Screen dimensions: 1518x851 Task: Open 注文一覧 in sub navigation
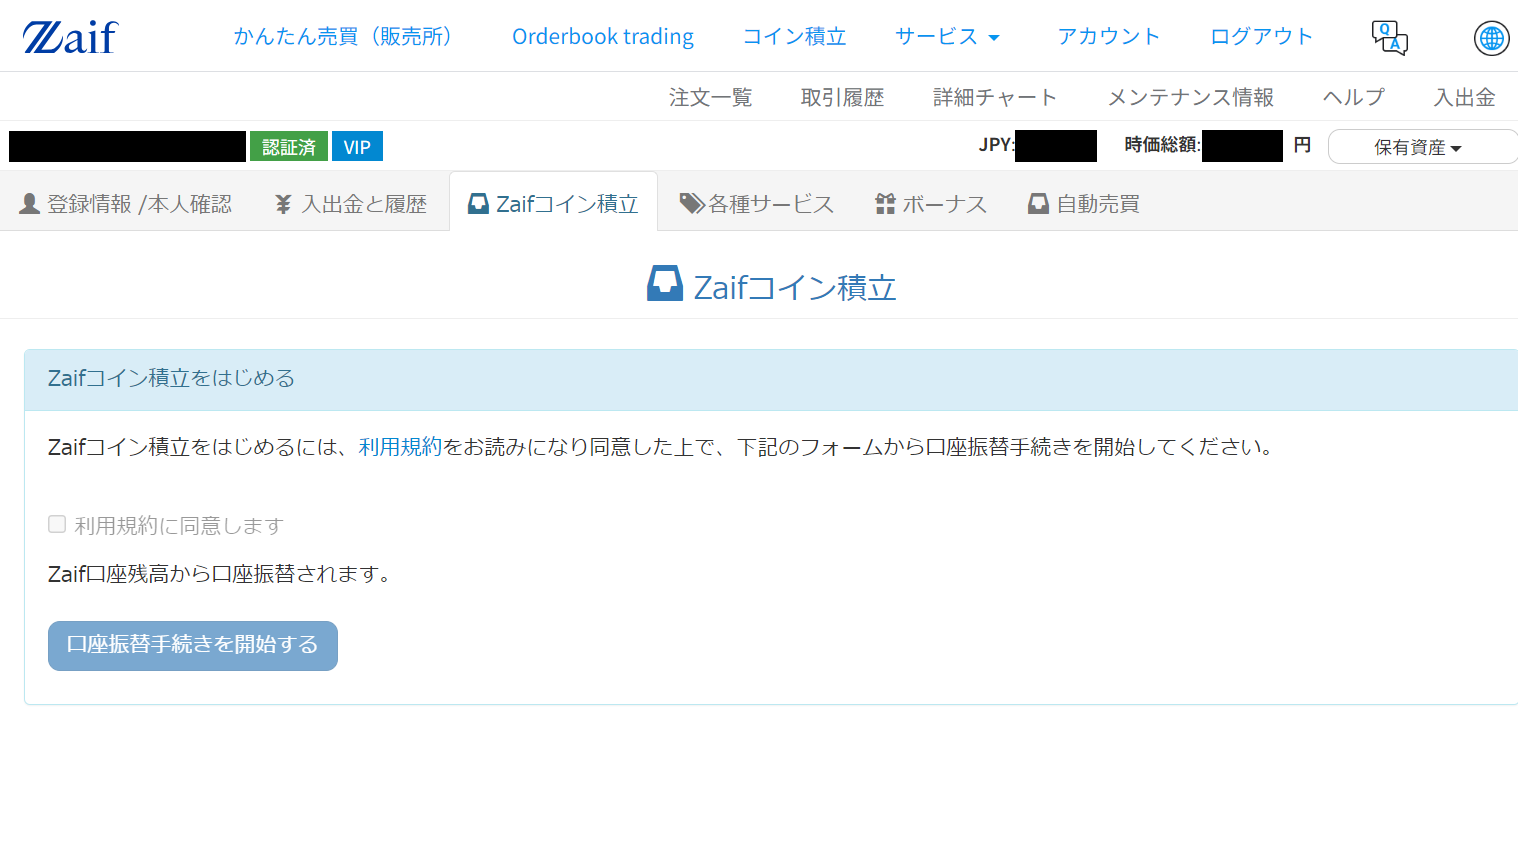pos(710,97)
